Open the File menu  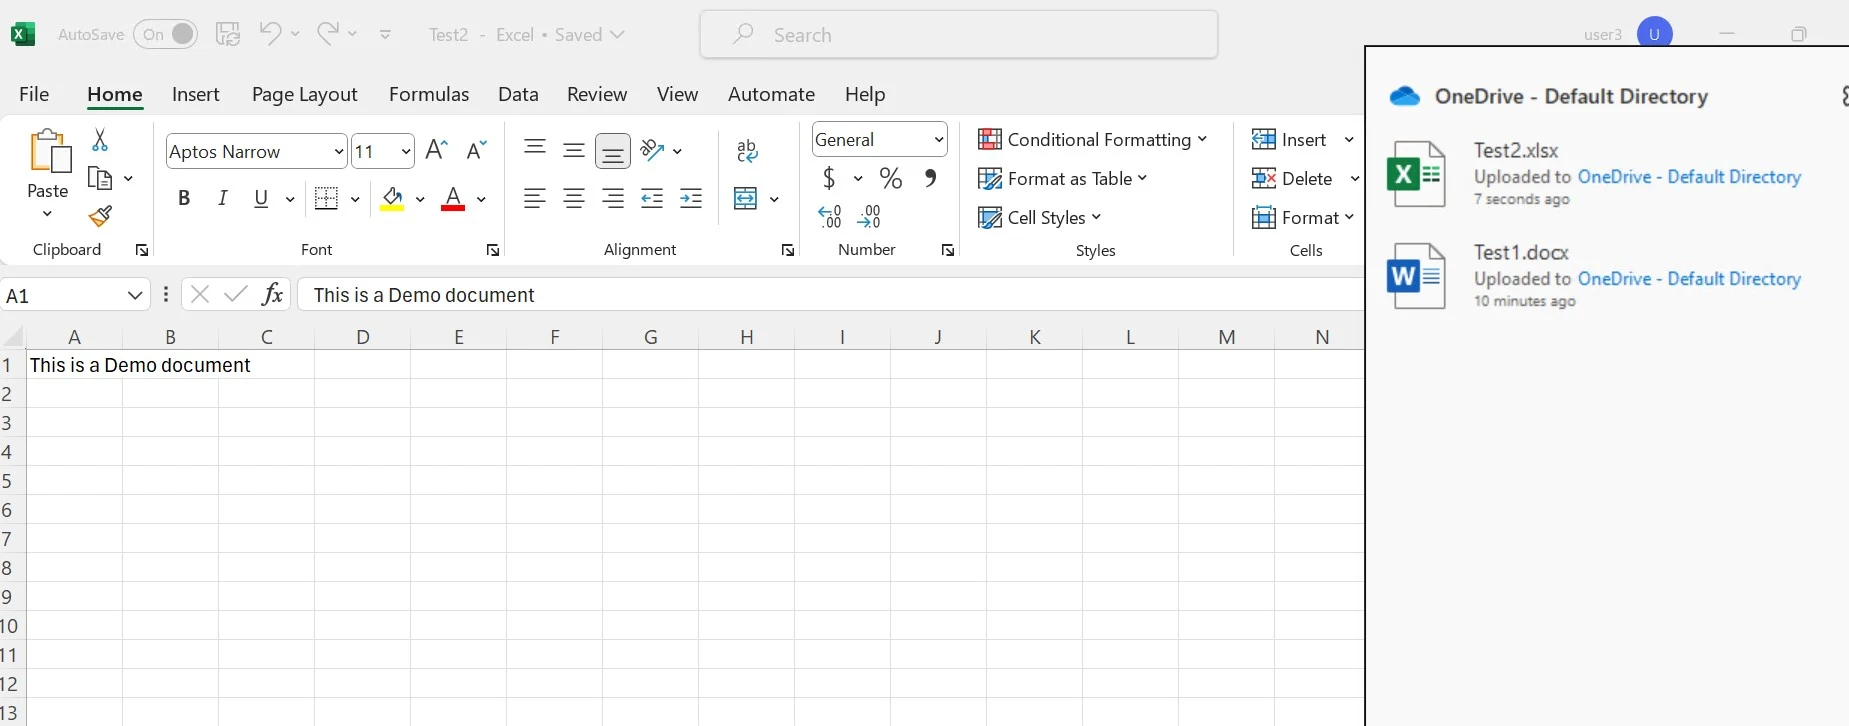[x=34, y=94]
